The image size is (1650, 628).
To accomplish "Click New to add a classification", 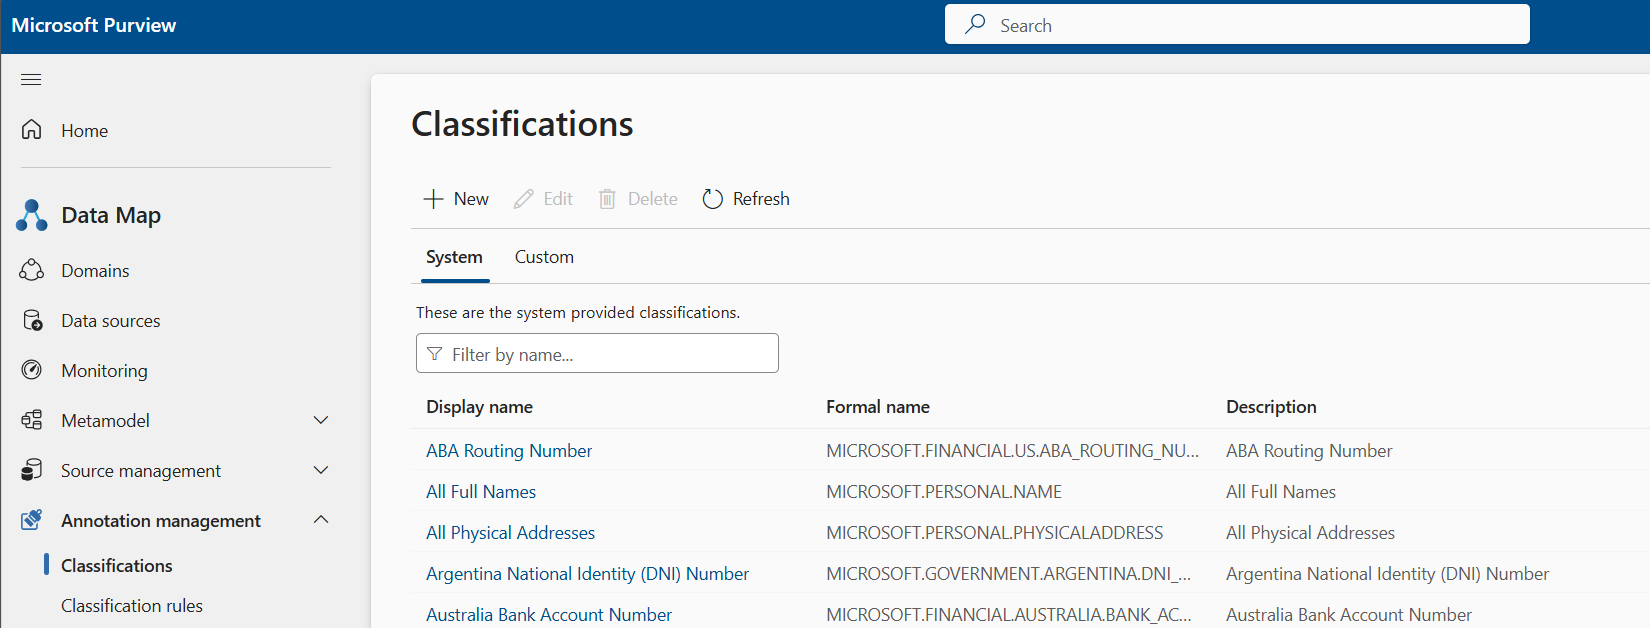I will 456,199.
